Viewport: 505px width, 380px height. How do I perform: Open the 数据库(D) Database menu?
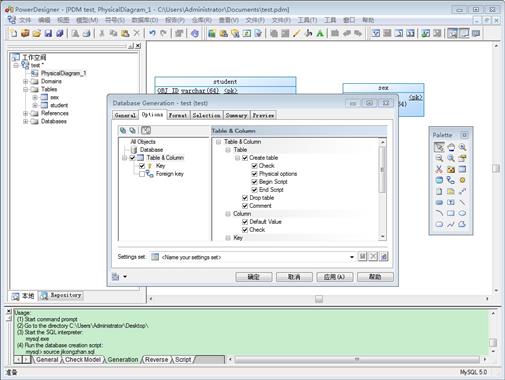(x=145, y=20)
